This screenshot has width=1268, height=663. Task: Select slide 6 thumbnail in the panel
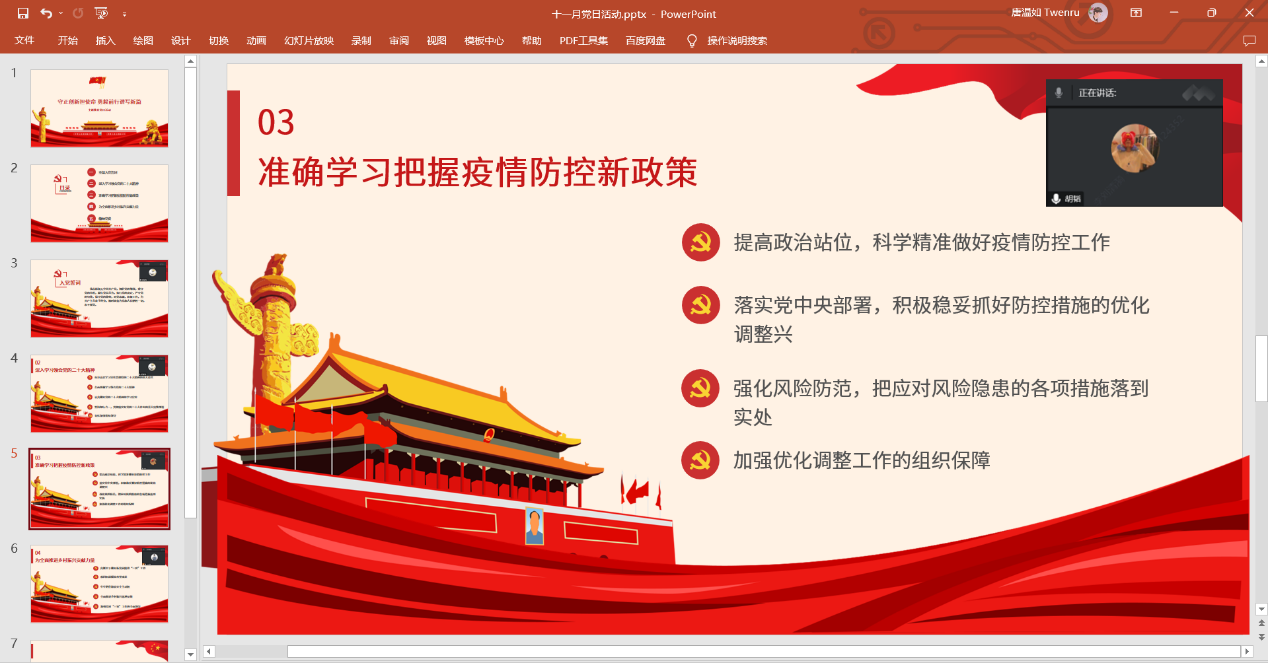click(x=99, y=584)
